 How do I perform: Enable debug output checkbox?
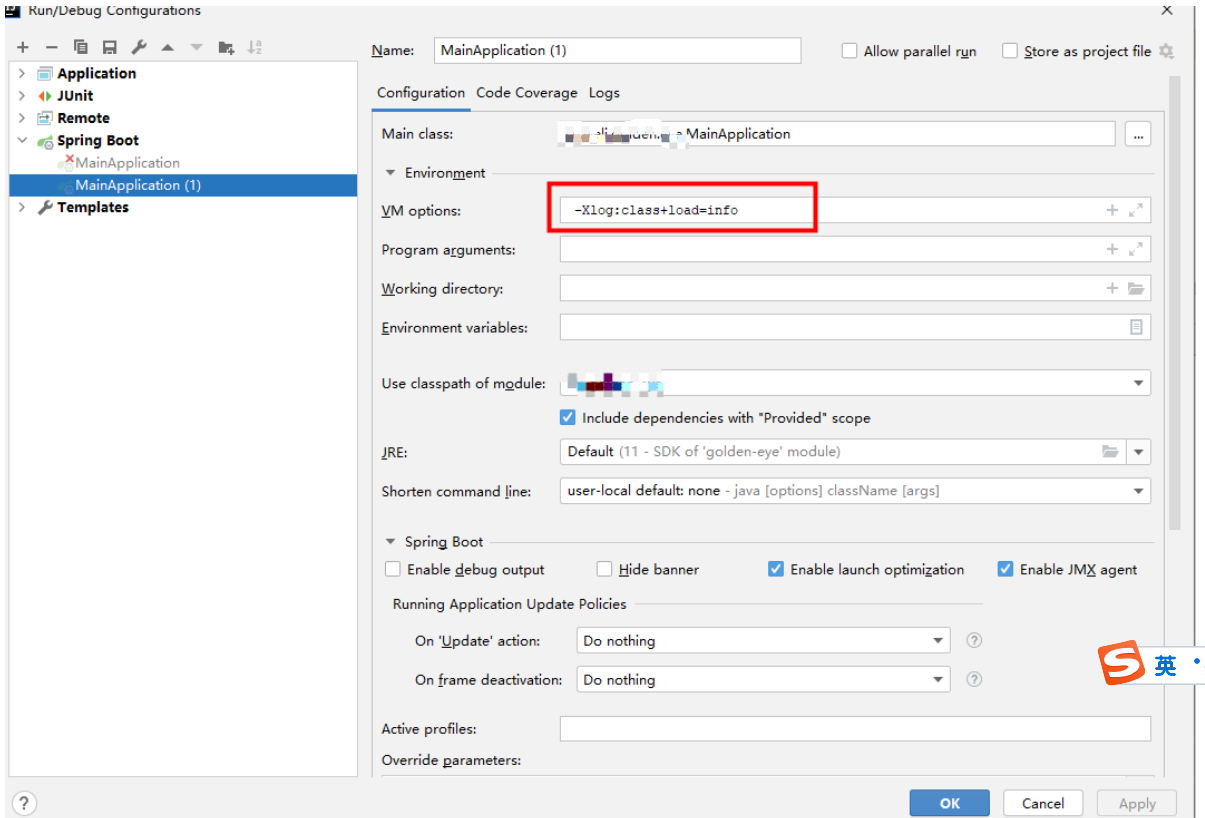tap(393, 569)
